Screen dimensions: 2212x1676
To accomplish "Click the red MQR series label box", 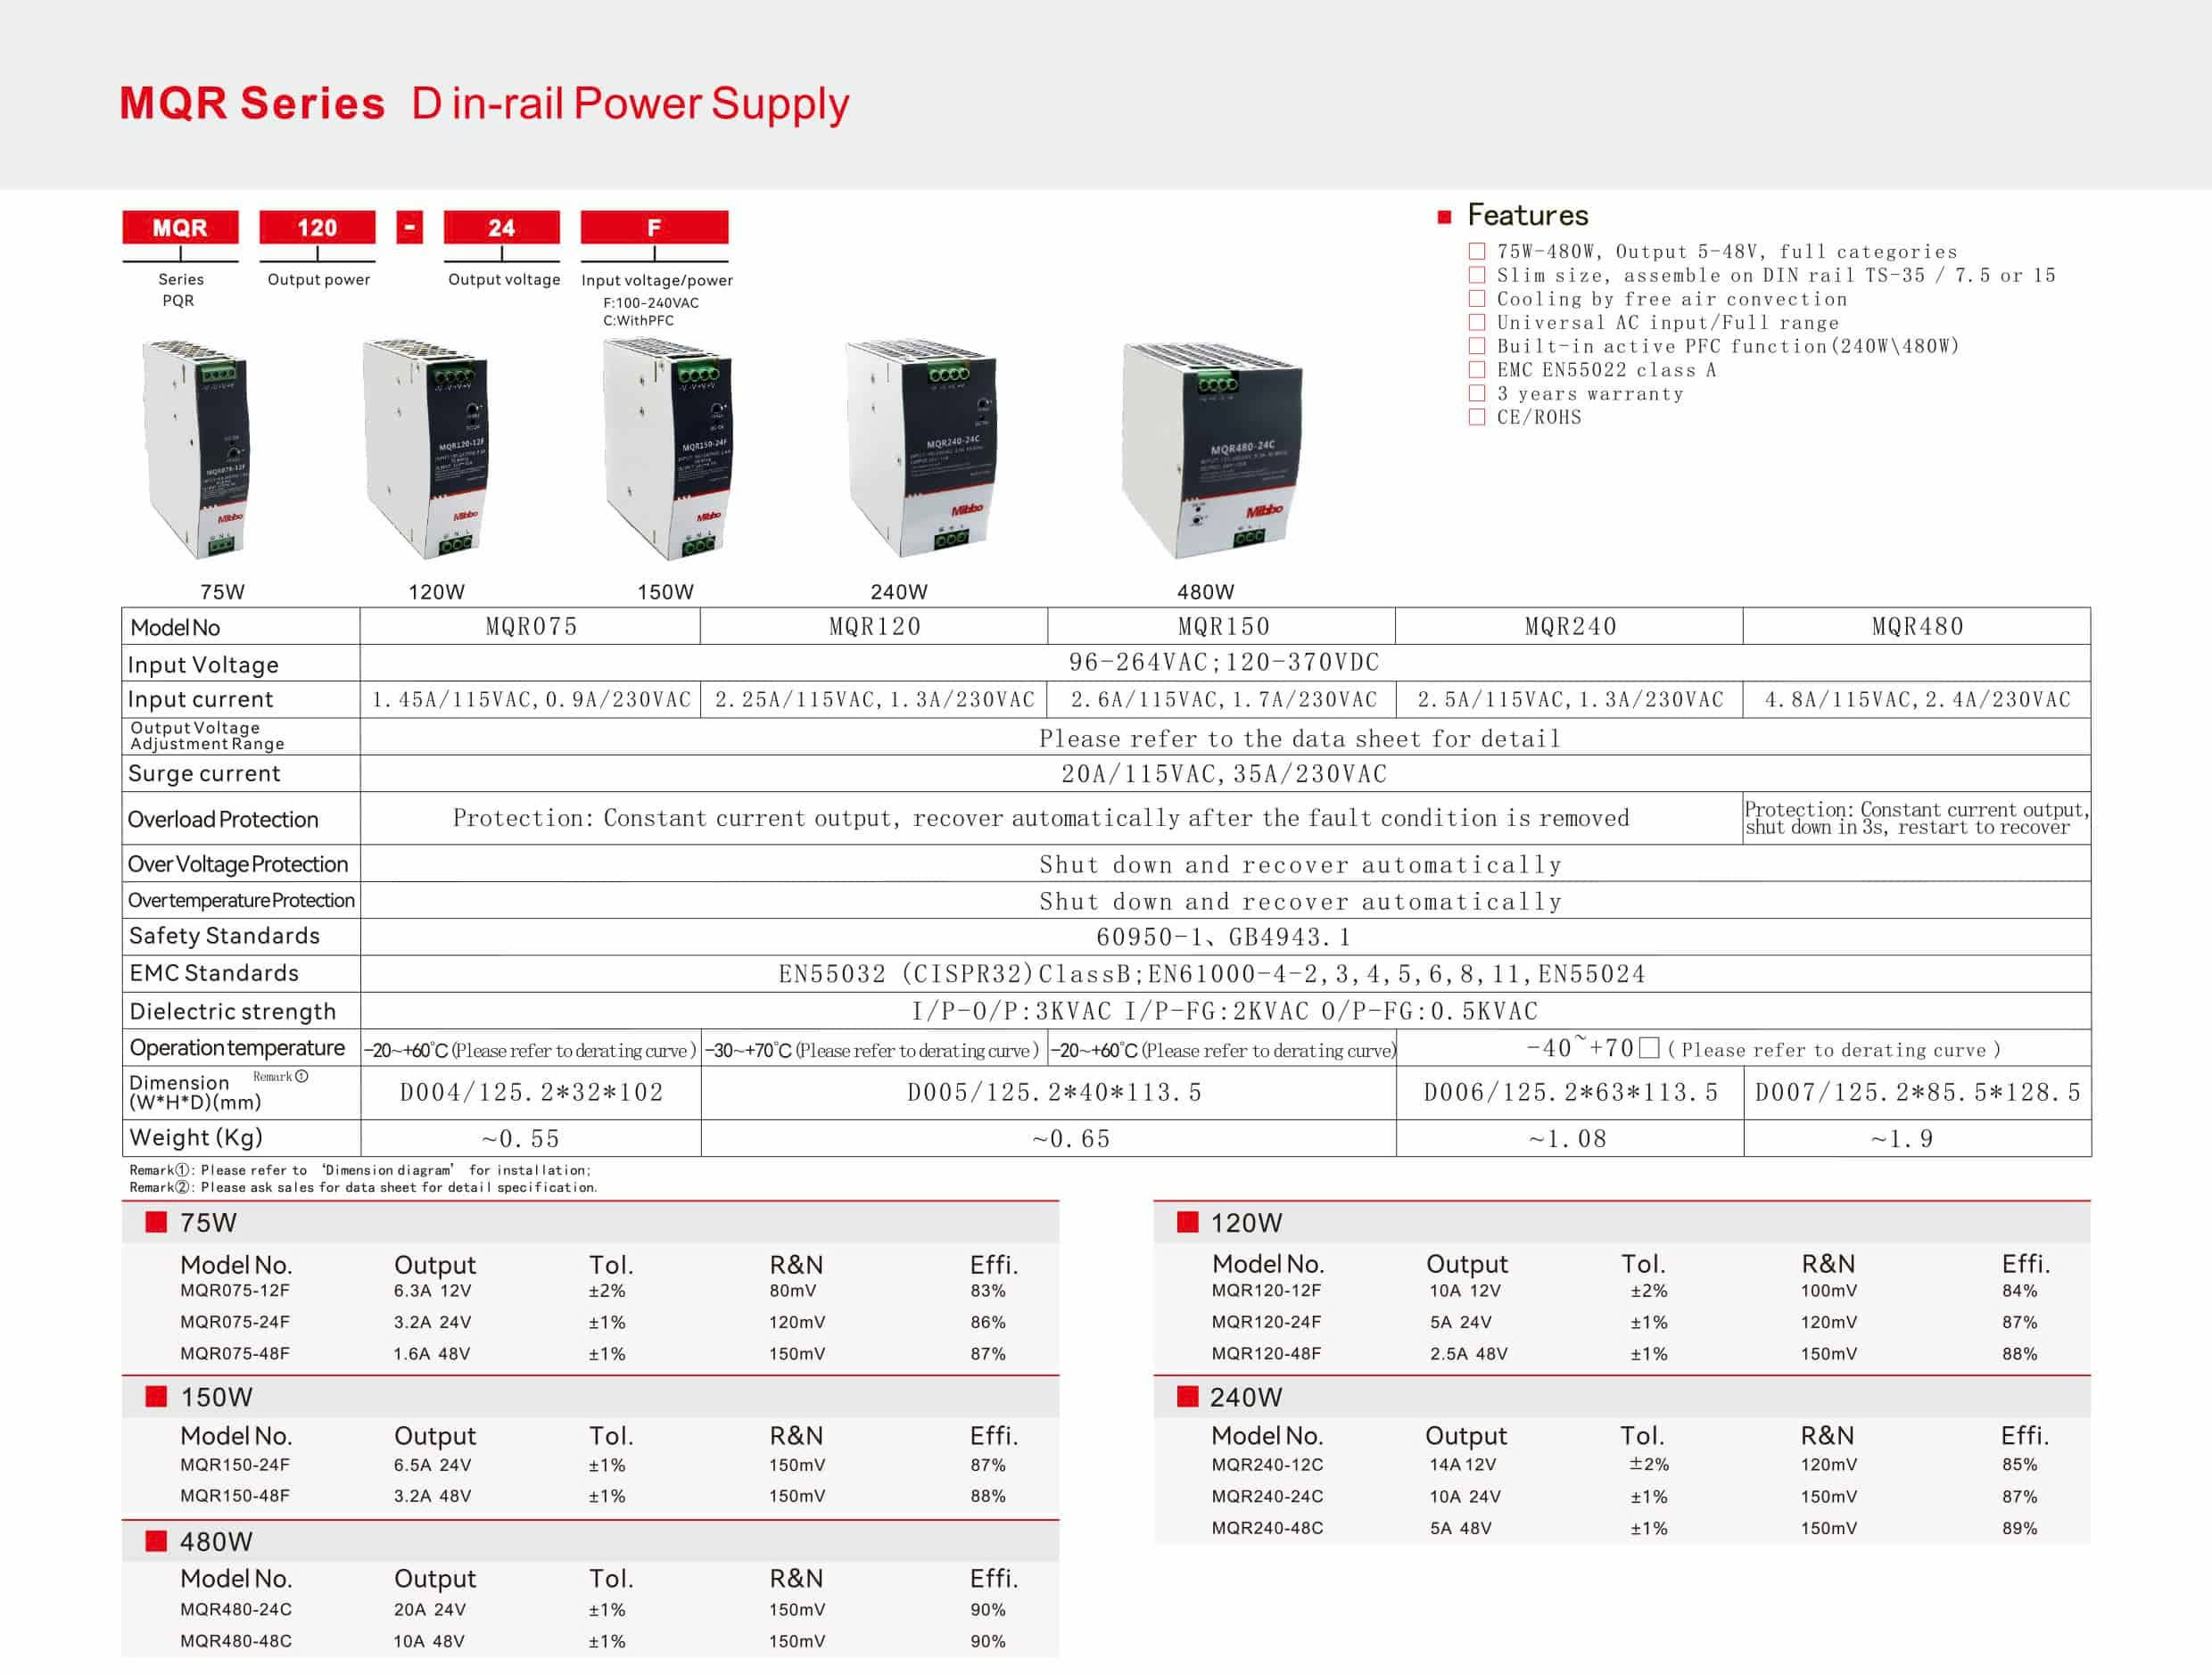I will 180,227.
